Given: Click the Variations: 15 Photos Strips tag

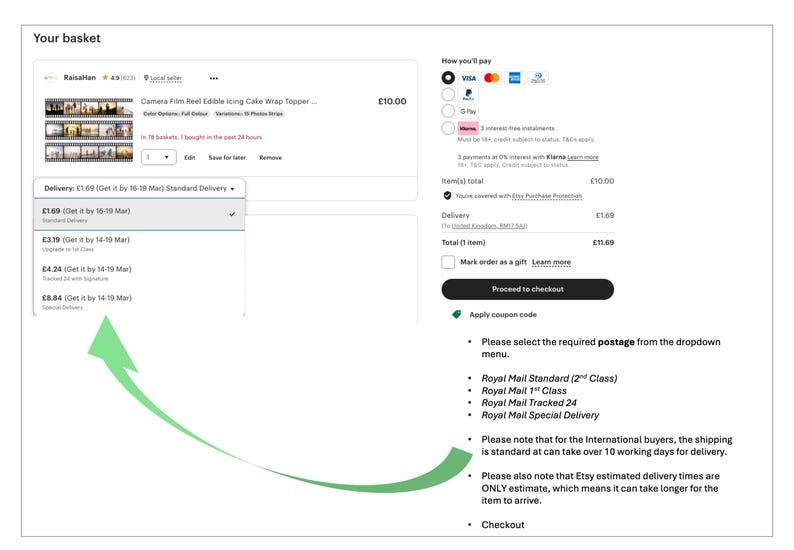Looking at the screenshot, I should [x=249, y=114].
